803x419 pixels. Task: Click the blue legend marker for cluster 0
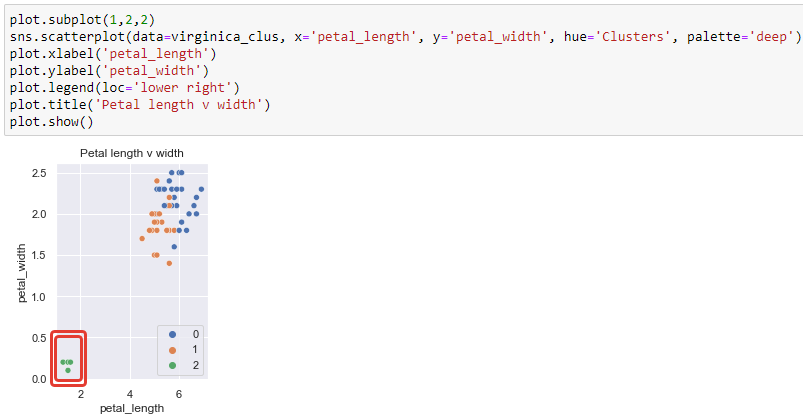click(172, 333)
